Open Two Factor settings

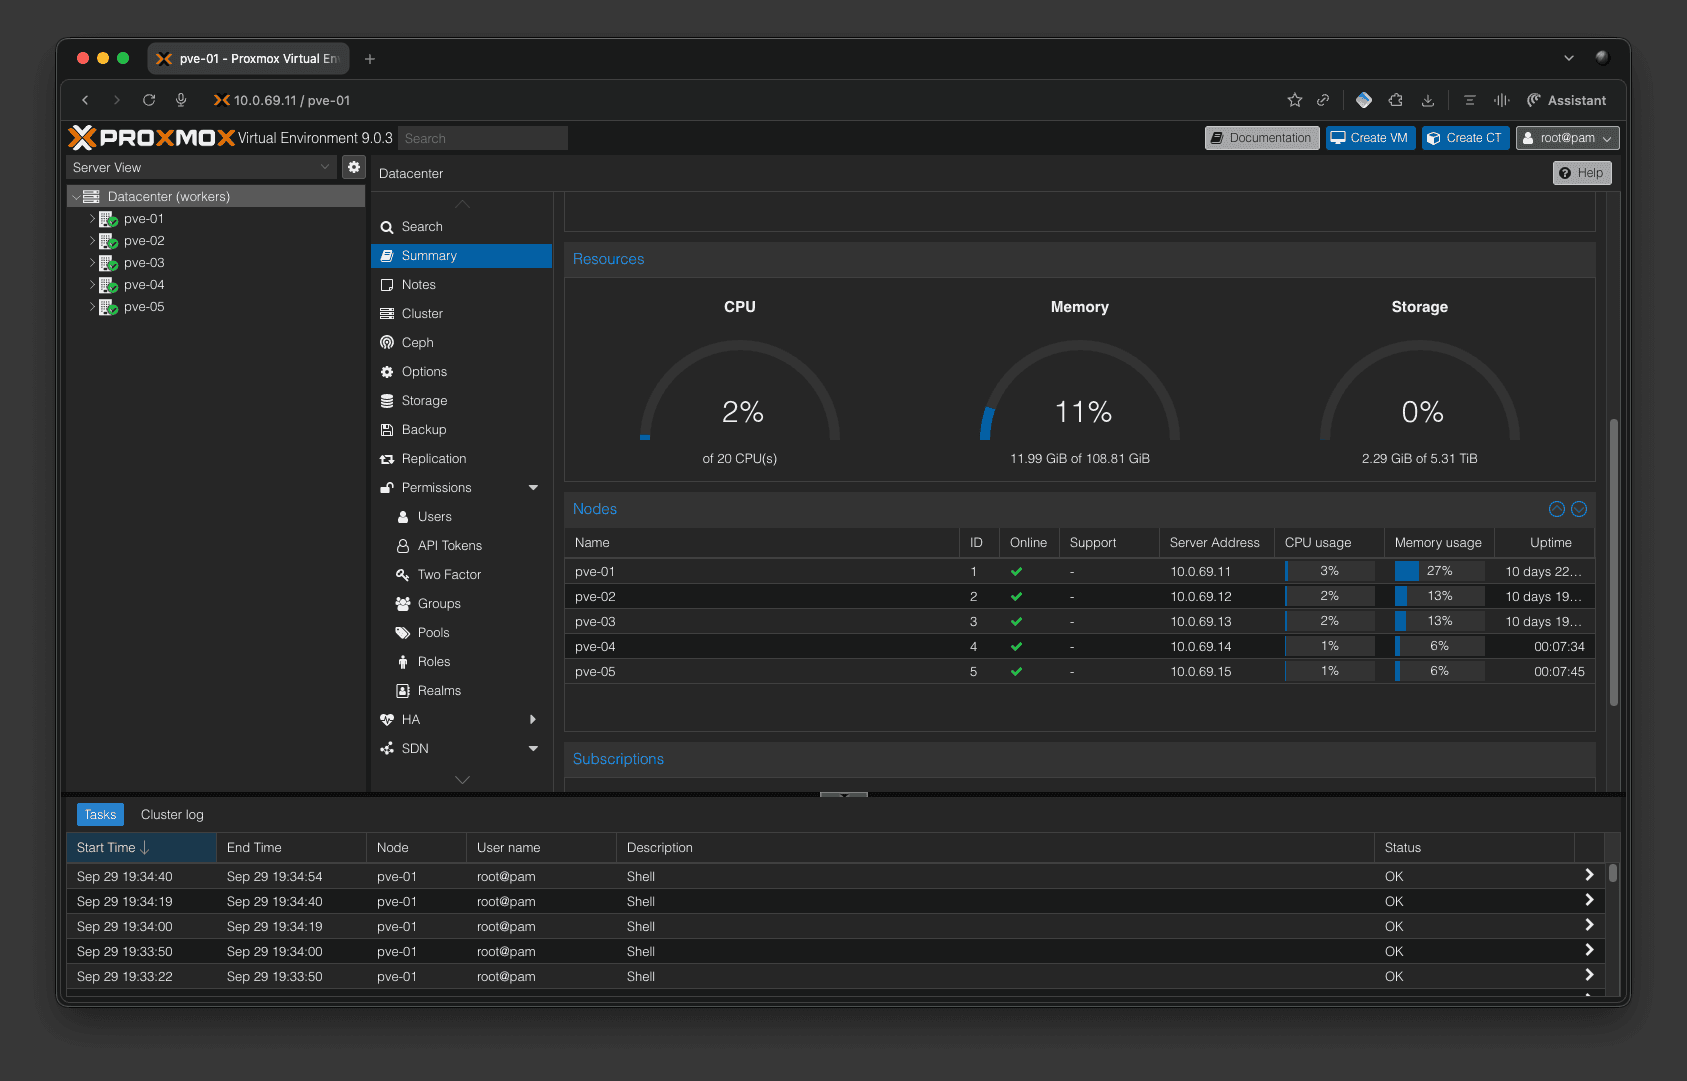click(461, 575)
